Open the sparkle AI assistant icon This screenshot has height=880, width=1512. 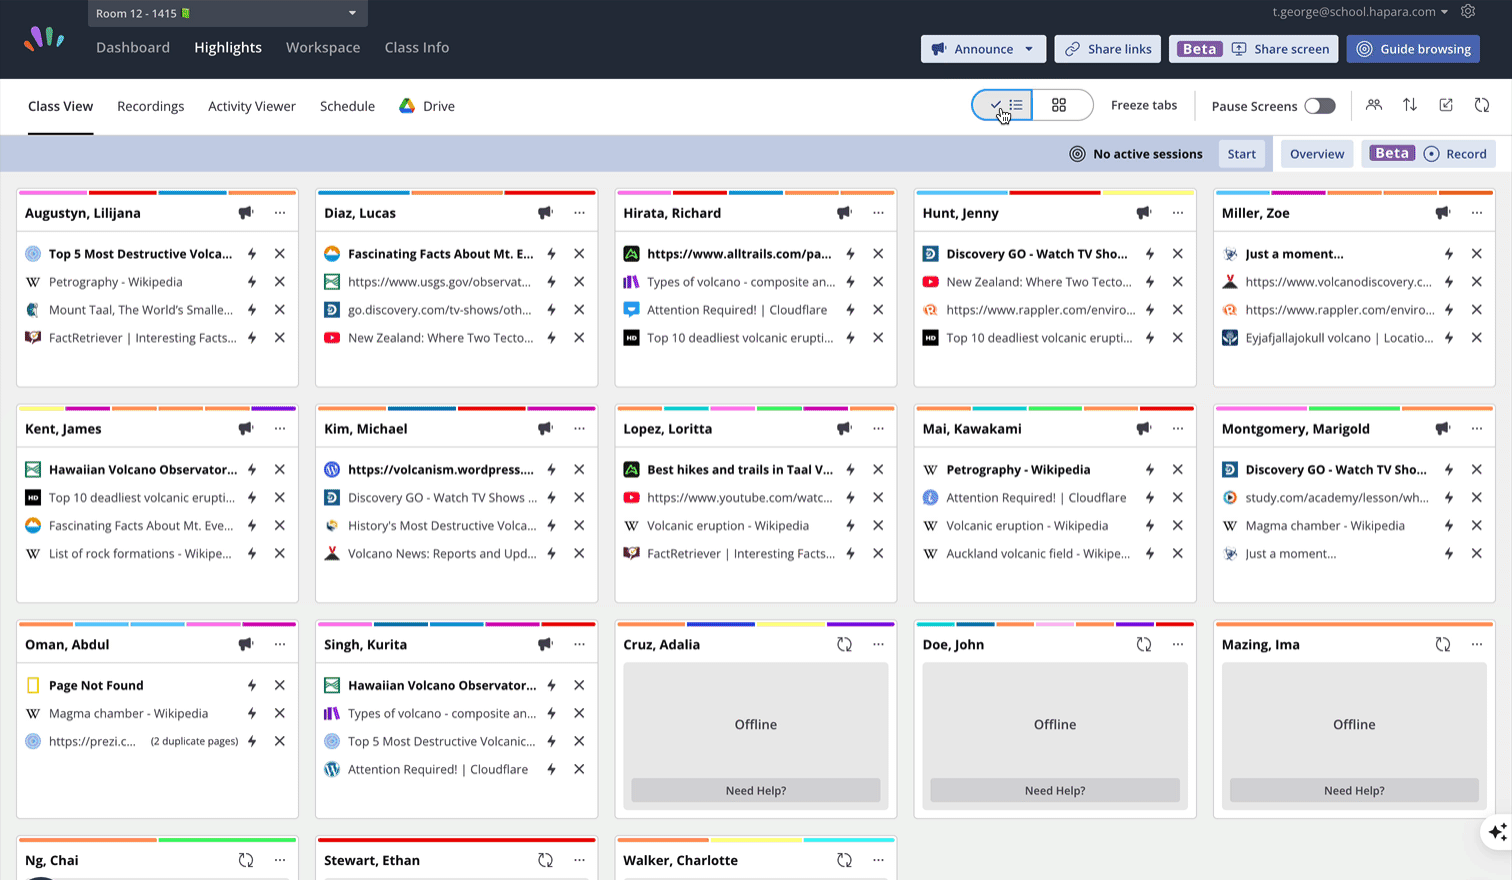click(1497, 832)
